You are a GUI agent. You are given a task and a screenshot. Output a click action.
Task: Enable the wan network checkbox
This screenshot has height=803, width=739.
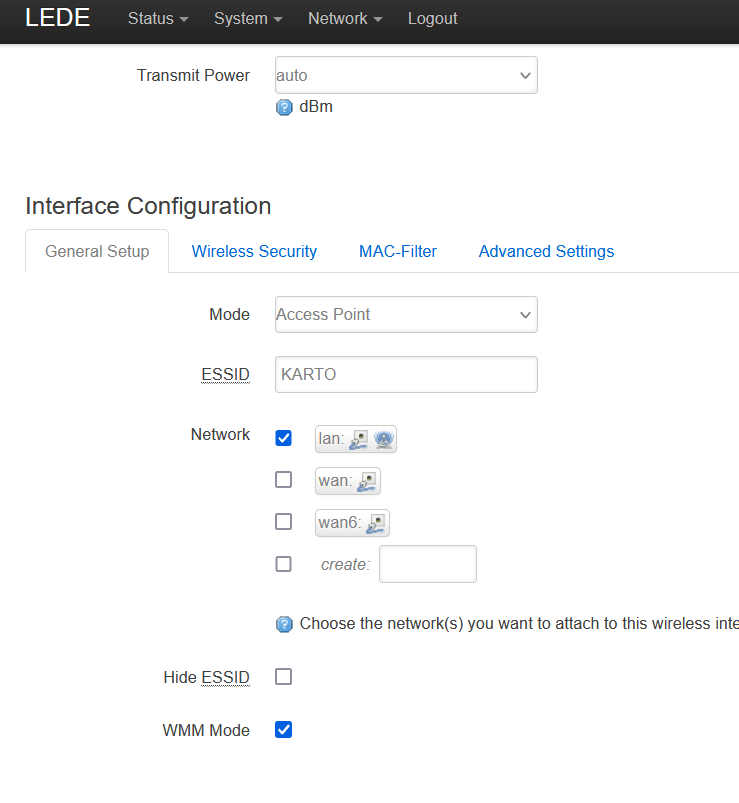(284, 480)
